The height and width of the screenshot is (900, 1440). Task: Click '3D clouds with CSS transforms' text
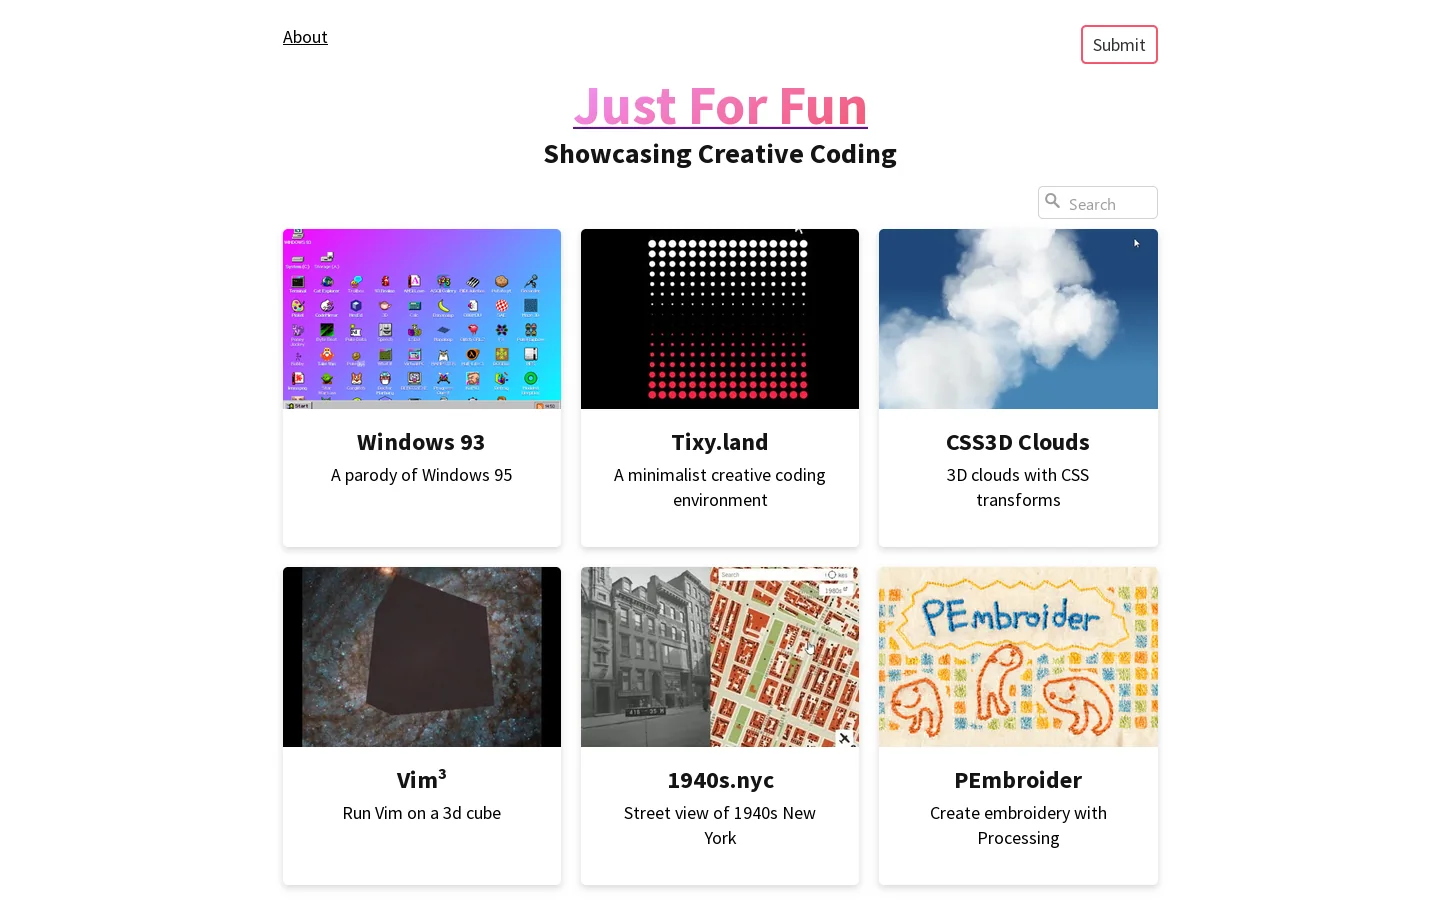pos(1018,487)
